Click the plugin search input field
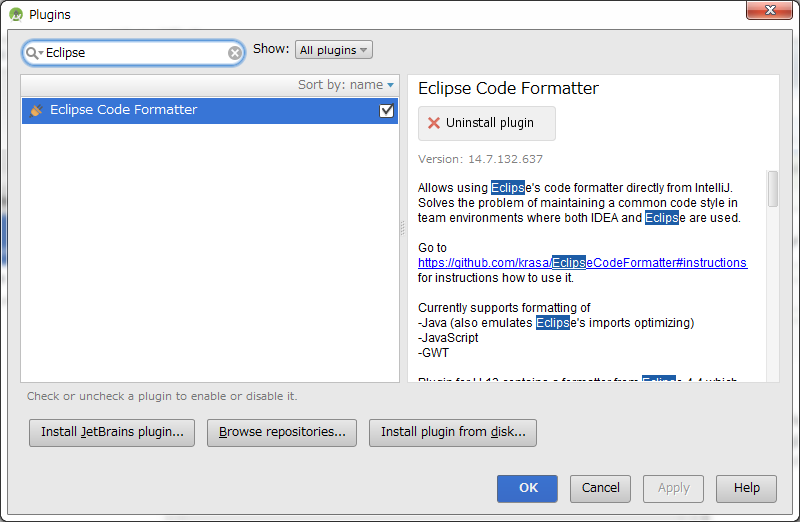The image size is (800, 522). click(x=133, y=53)
